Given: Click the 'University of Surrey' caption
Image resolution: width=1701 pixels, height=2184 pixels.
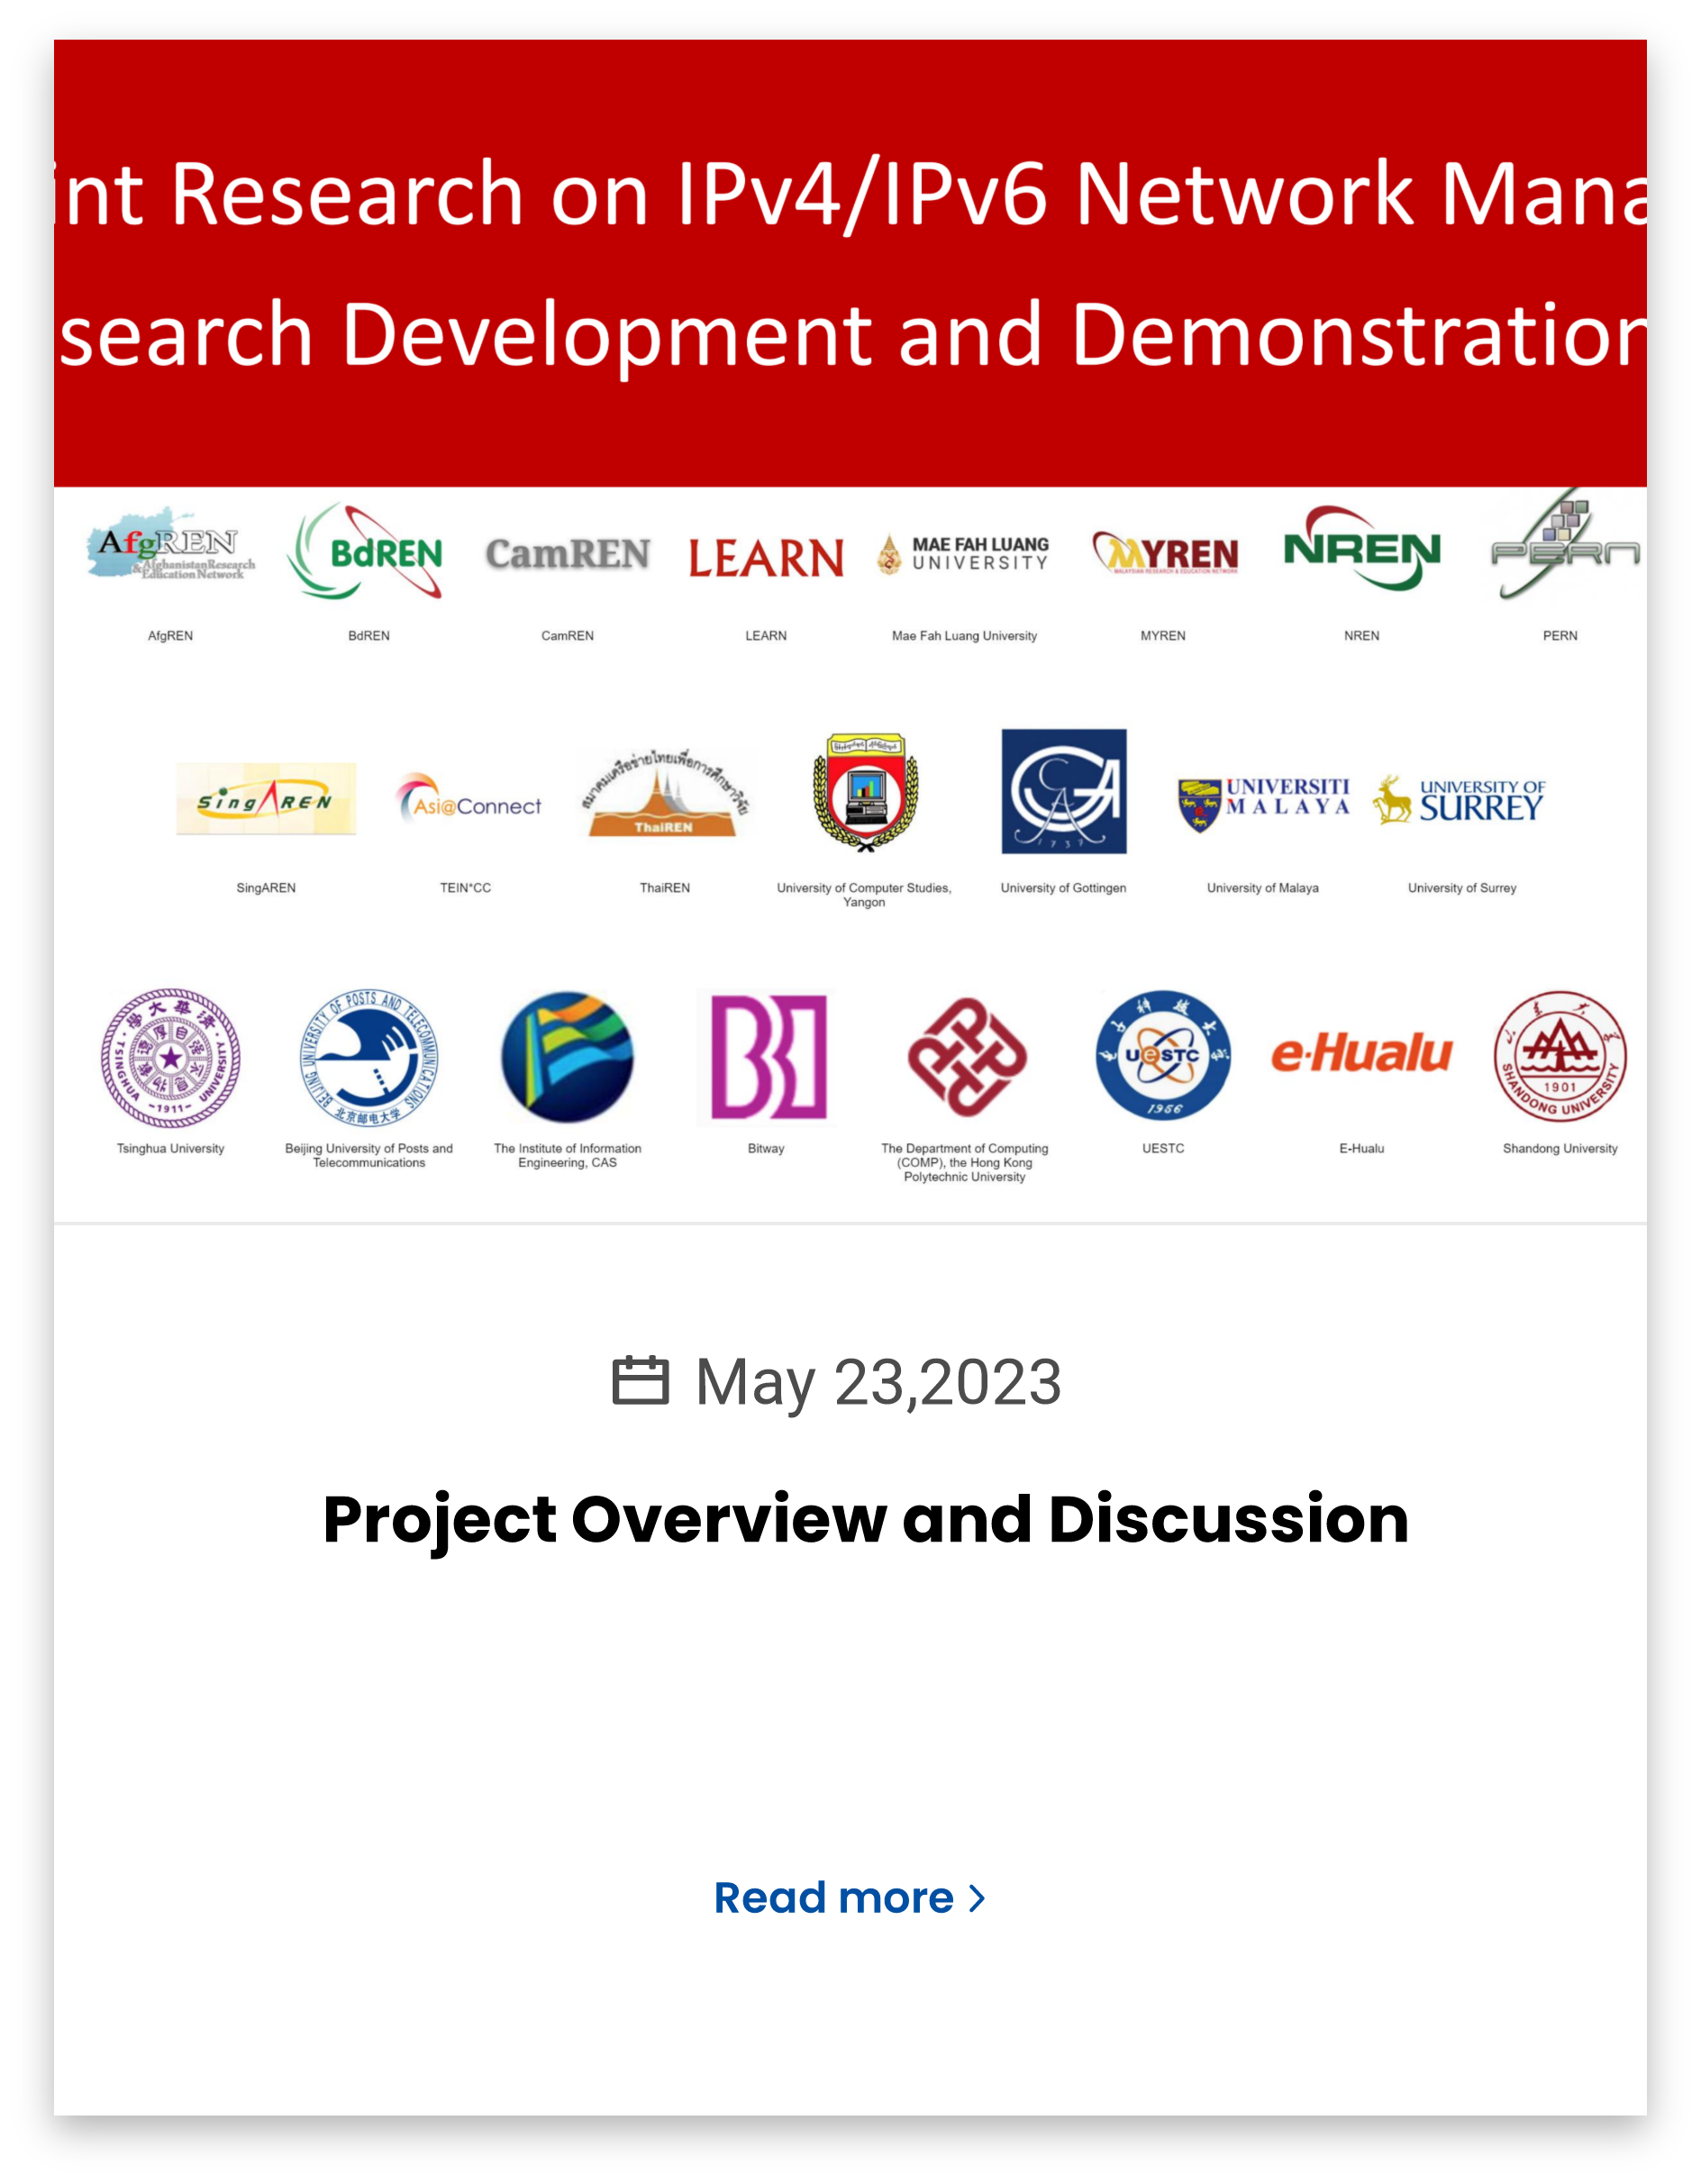Looking at the screenshot, I should pos(1462,888).
